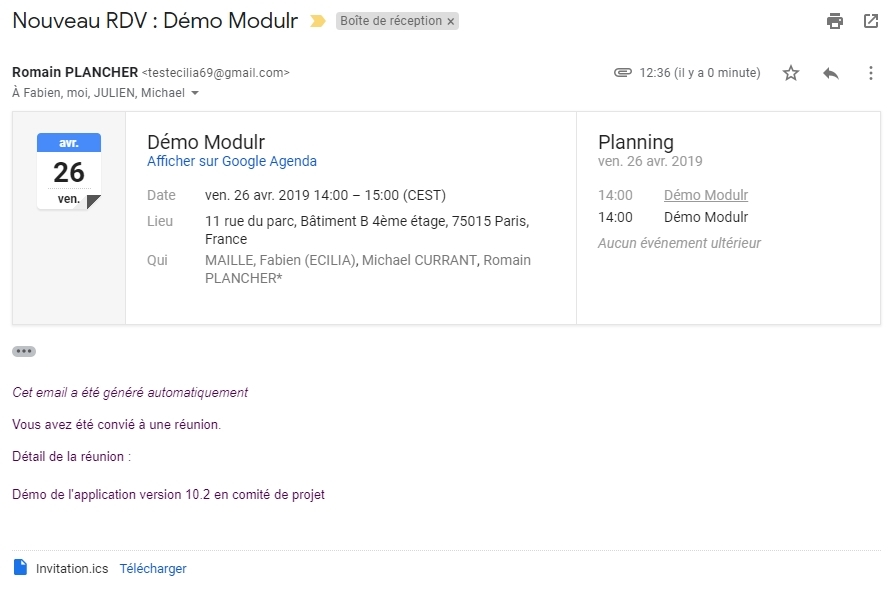Reply using the arrow icon
The width and height of the screenshot is (894, 595).
831,73
